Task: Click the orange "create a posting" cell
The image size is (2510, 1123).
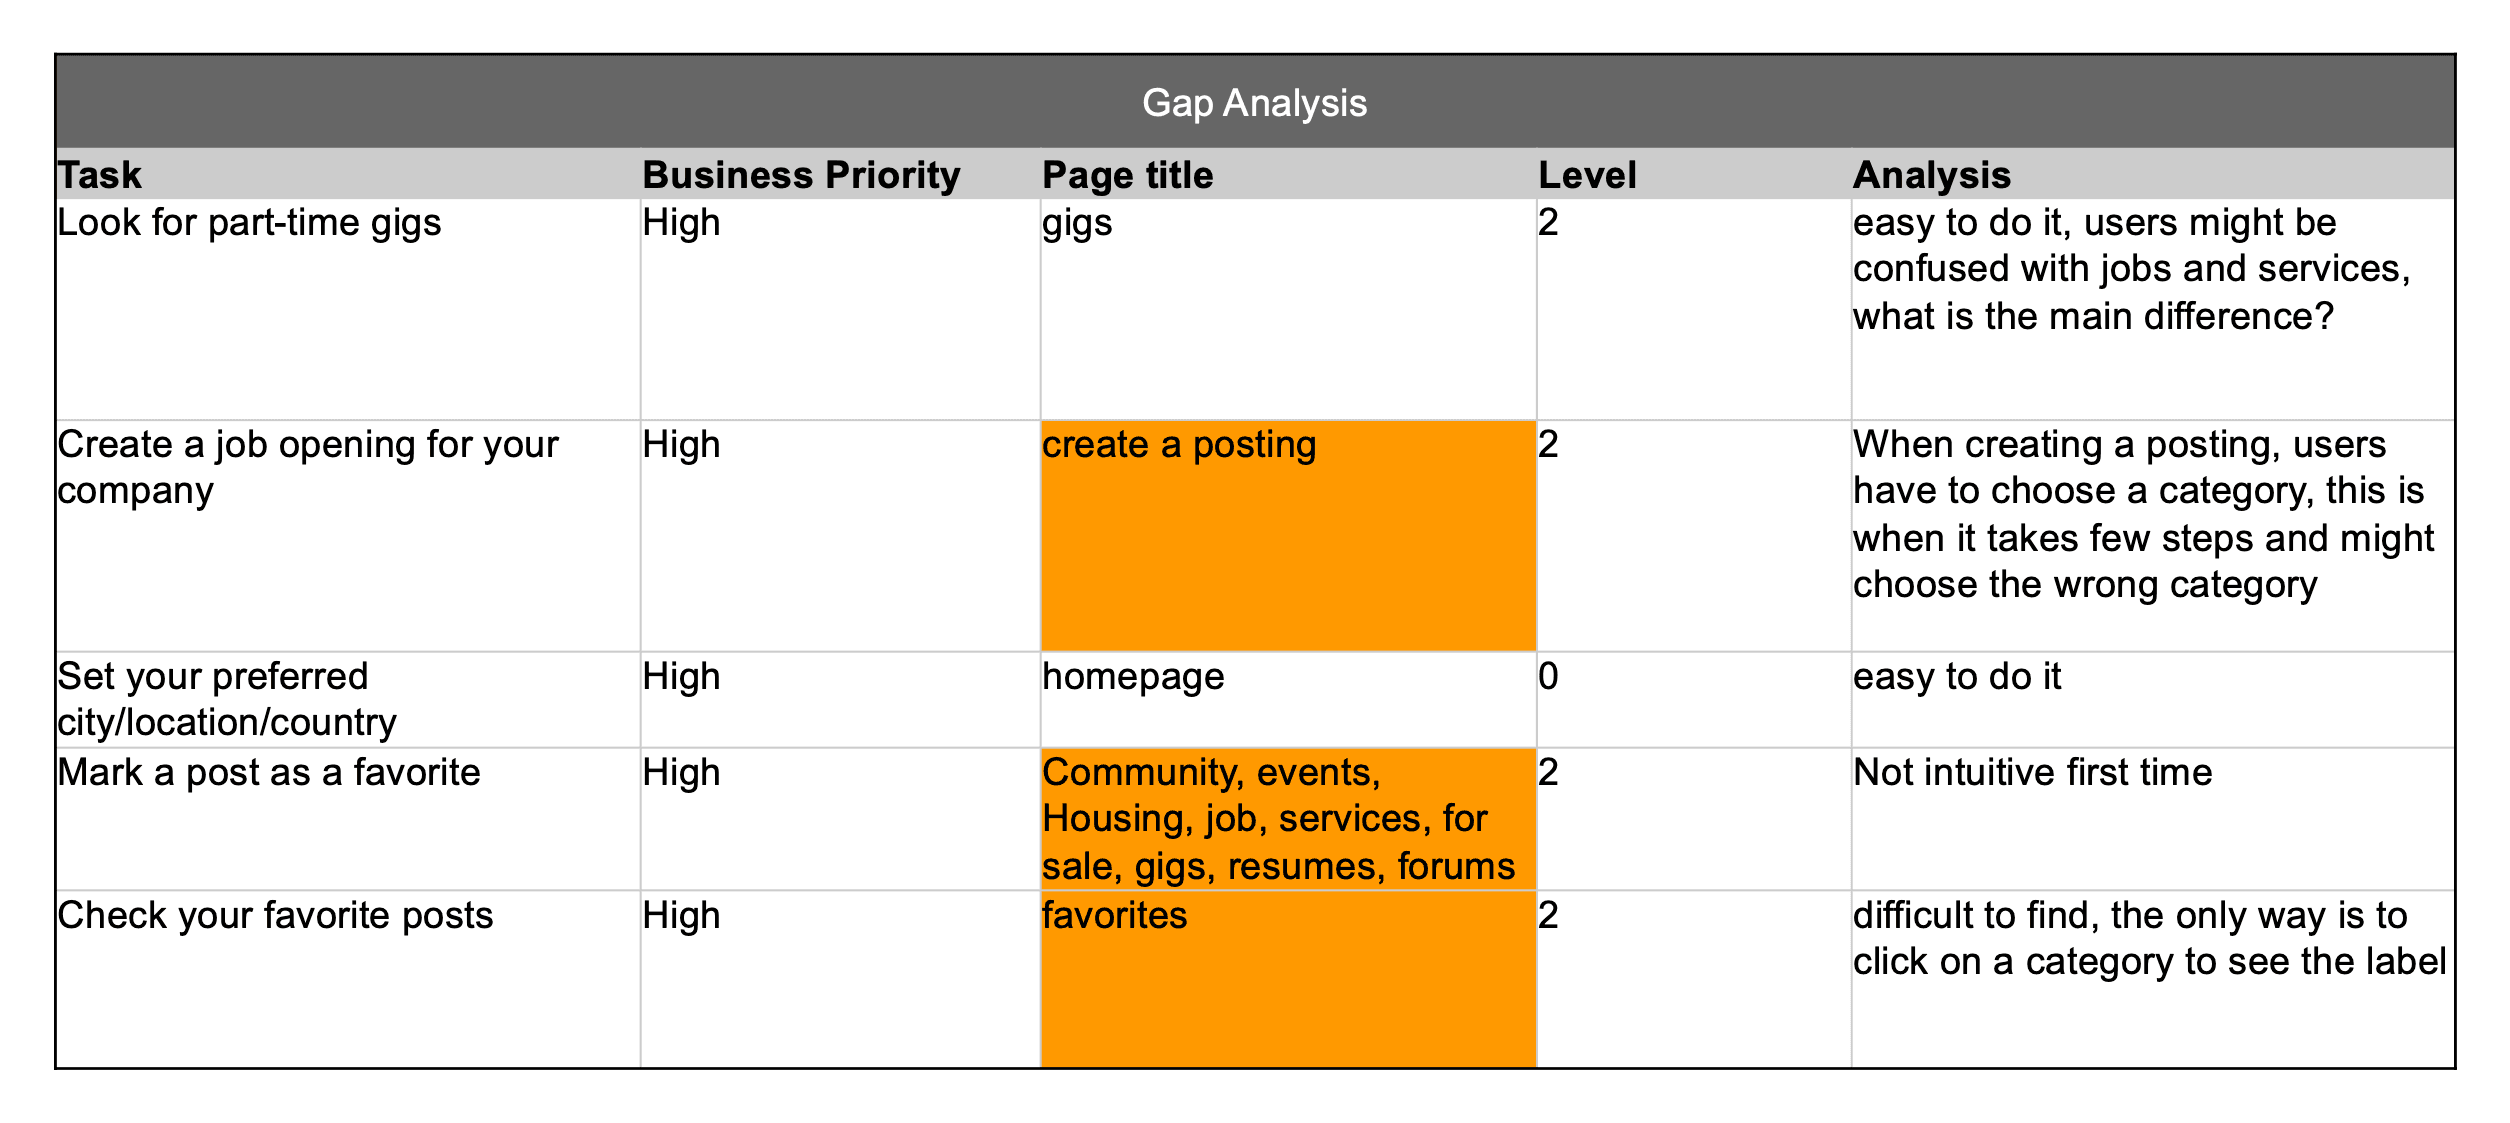Action: click(1286, 535)
